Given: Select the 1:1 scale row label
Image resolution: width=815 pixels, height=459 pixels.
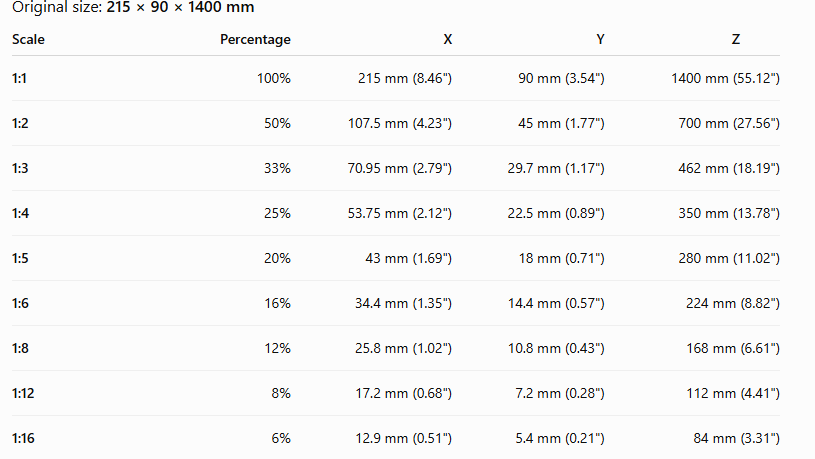Looking at the screenshot, I should tap(19, 78).
